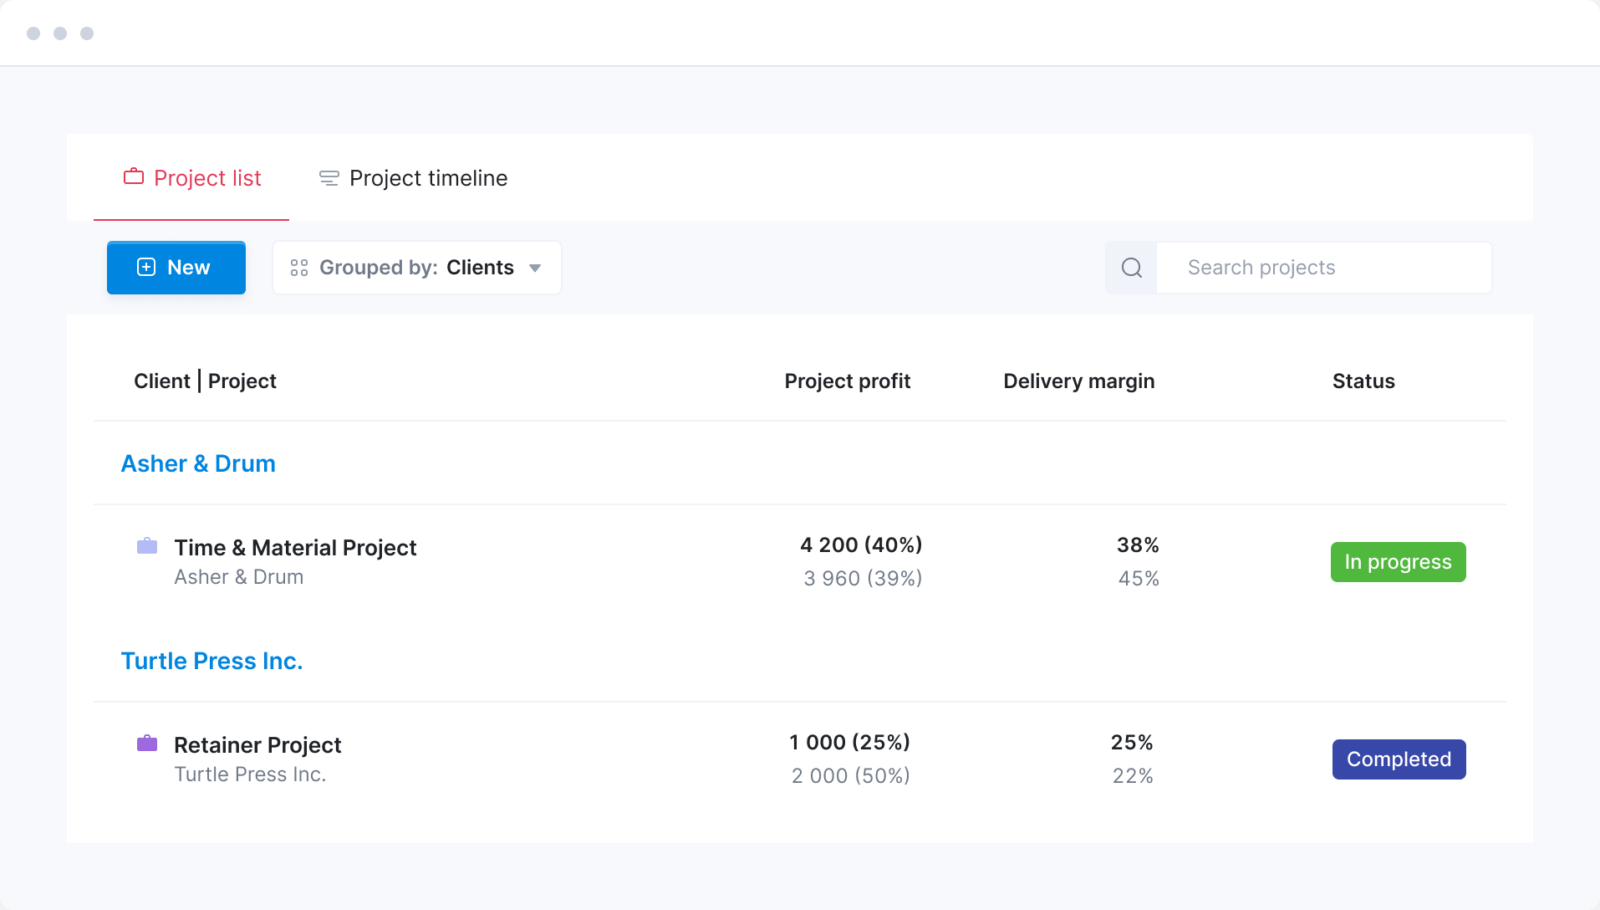1600x910 pixels.
Task: Click the plus icon on the New button
Action: tap(145, 266)
